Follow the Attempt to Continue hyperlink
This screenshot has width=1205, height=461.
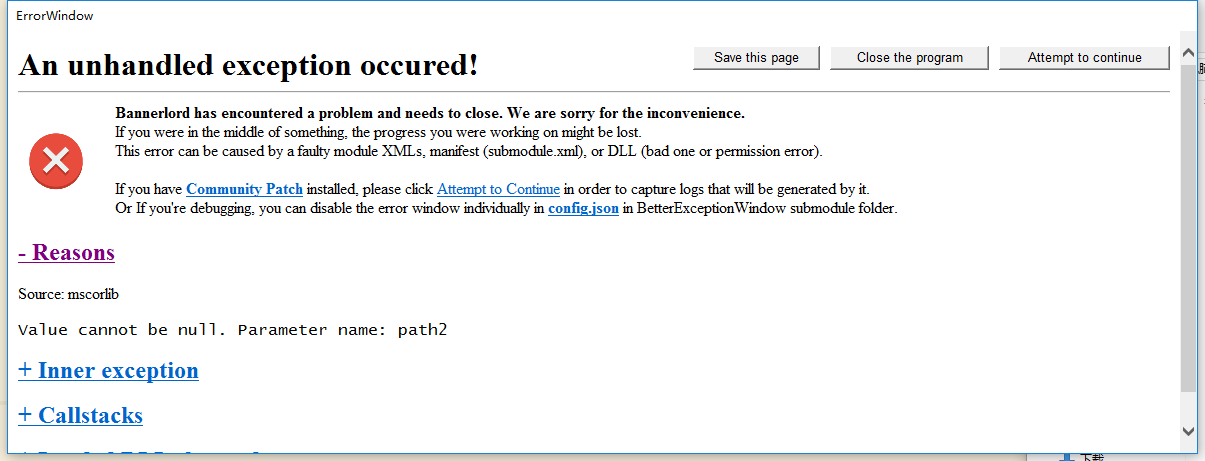(x=498, y=189)
